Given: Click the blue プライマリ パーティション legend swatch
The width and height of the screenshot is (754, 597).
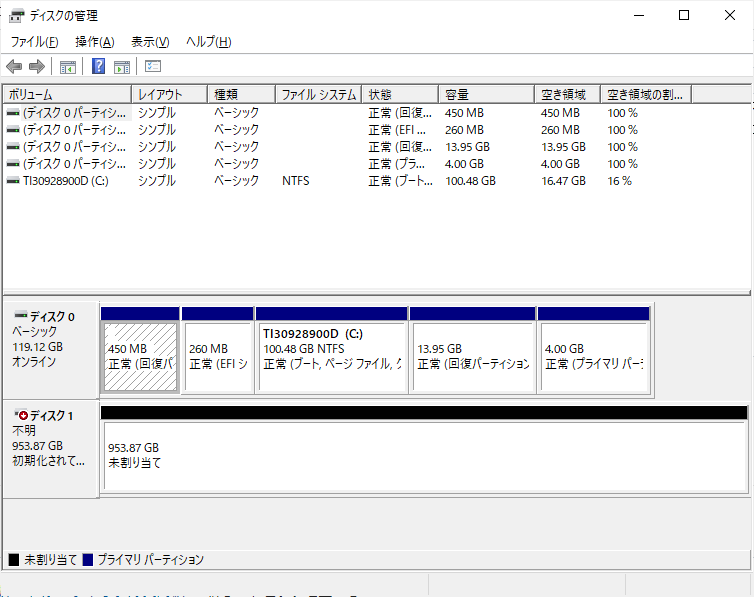Looking at the screenshot, I should click(x=89, y=560).
